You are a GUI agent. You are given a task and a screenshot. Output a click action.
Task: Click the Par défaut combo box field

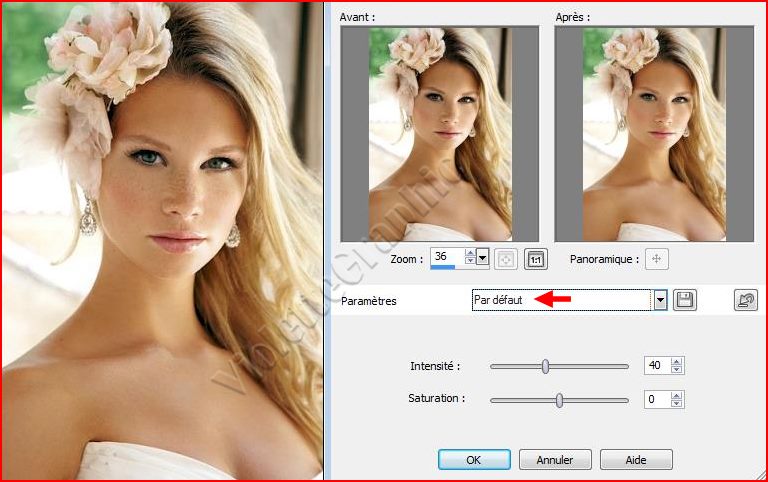point(560,300)
